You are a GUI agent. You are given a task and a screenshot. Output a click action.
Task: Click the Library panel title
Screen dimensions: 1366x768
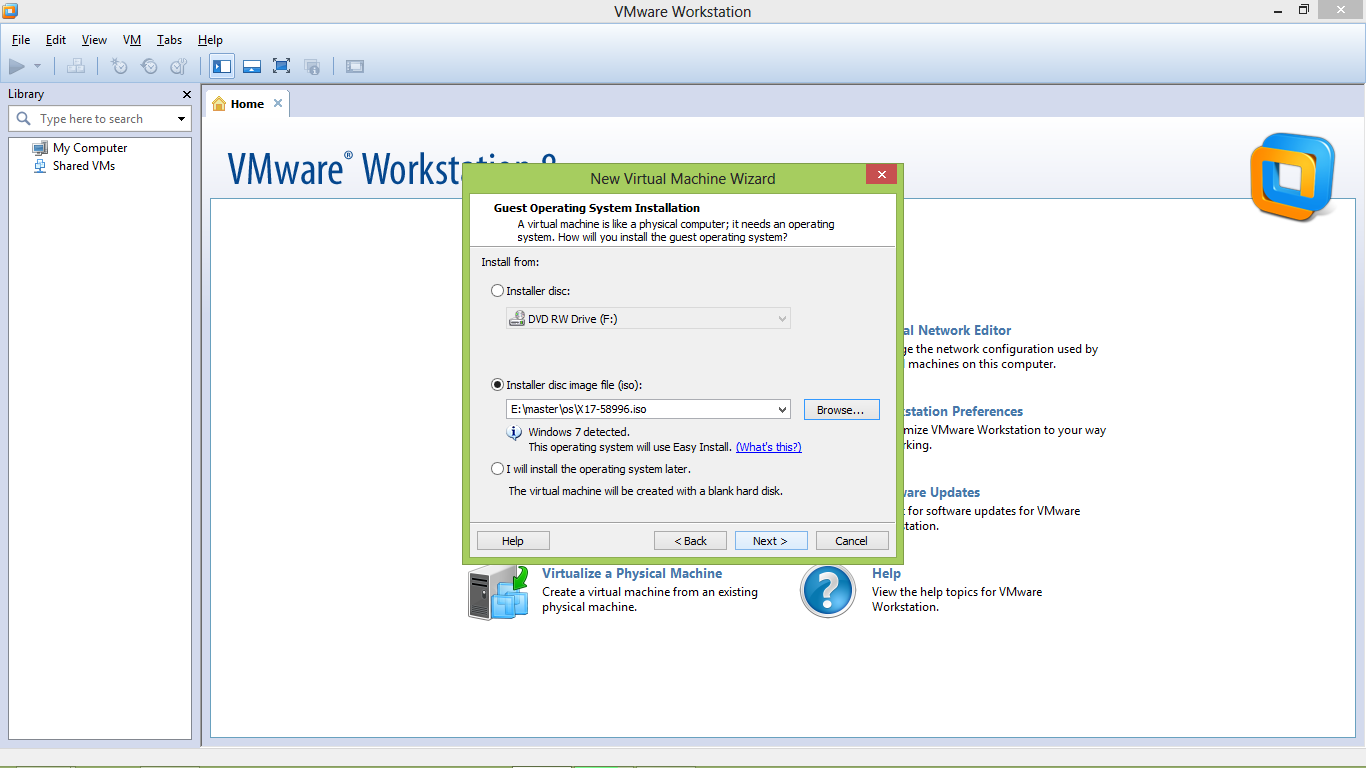click(26, 94)
